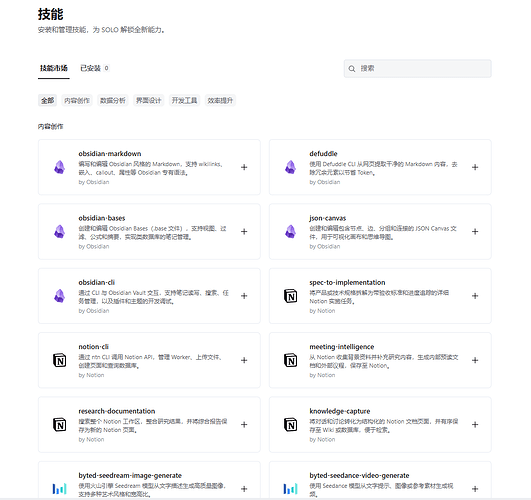
Task: Click the Notion logo on knowledge-capture card
Action: (291, 424)
